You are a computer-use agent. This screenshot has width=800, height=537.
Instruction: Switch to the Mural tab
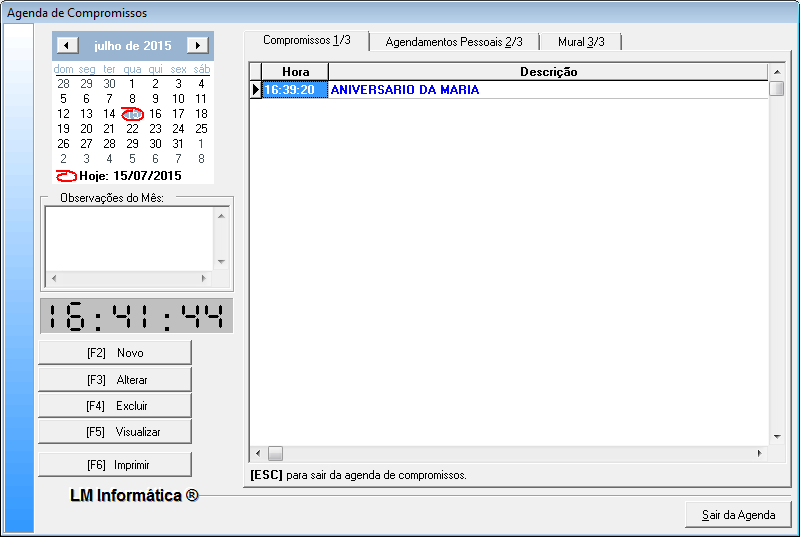coord(580,42)
